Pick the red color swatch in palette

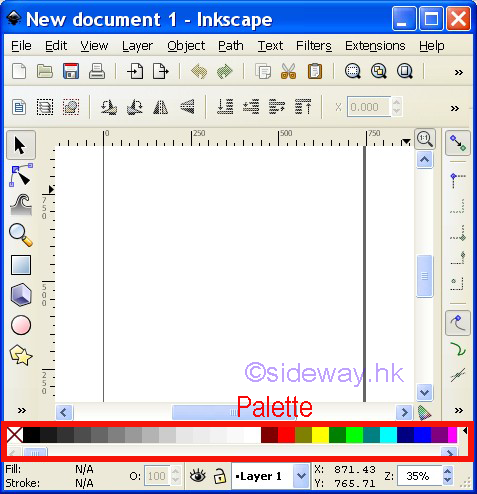click(286, 435)
